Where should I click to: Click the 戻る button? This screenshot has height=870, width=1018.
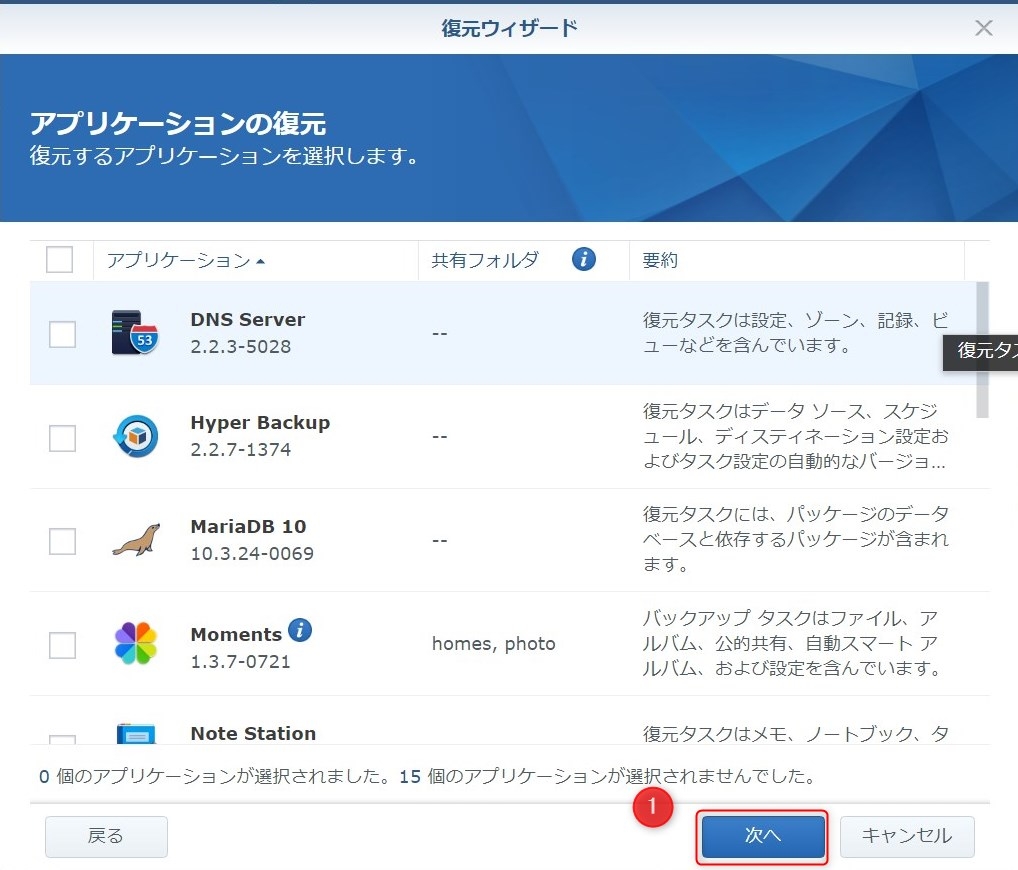tap(106, 837)
